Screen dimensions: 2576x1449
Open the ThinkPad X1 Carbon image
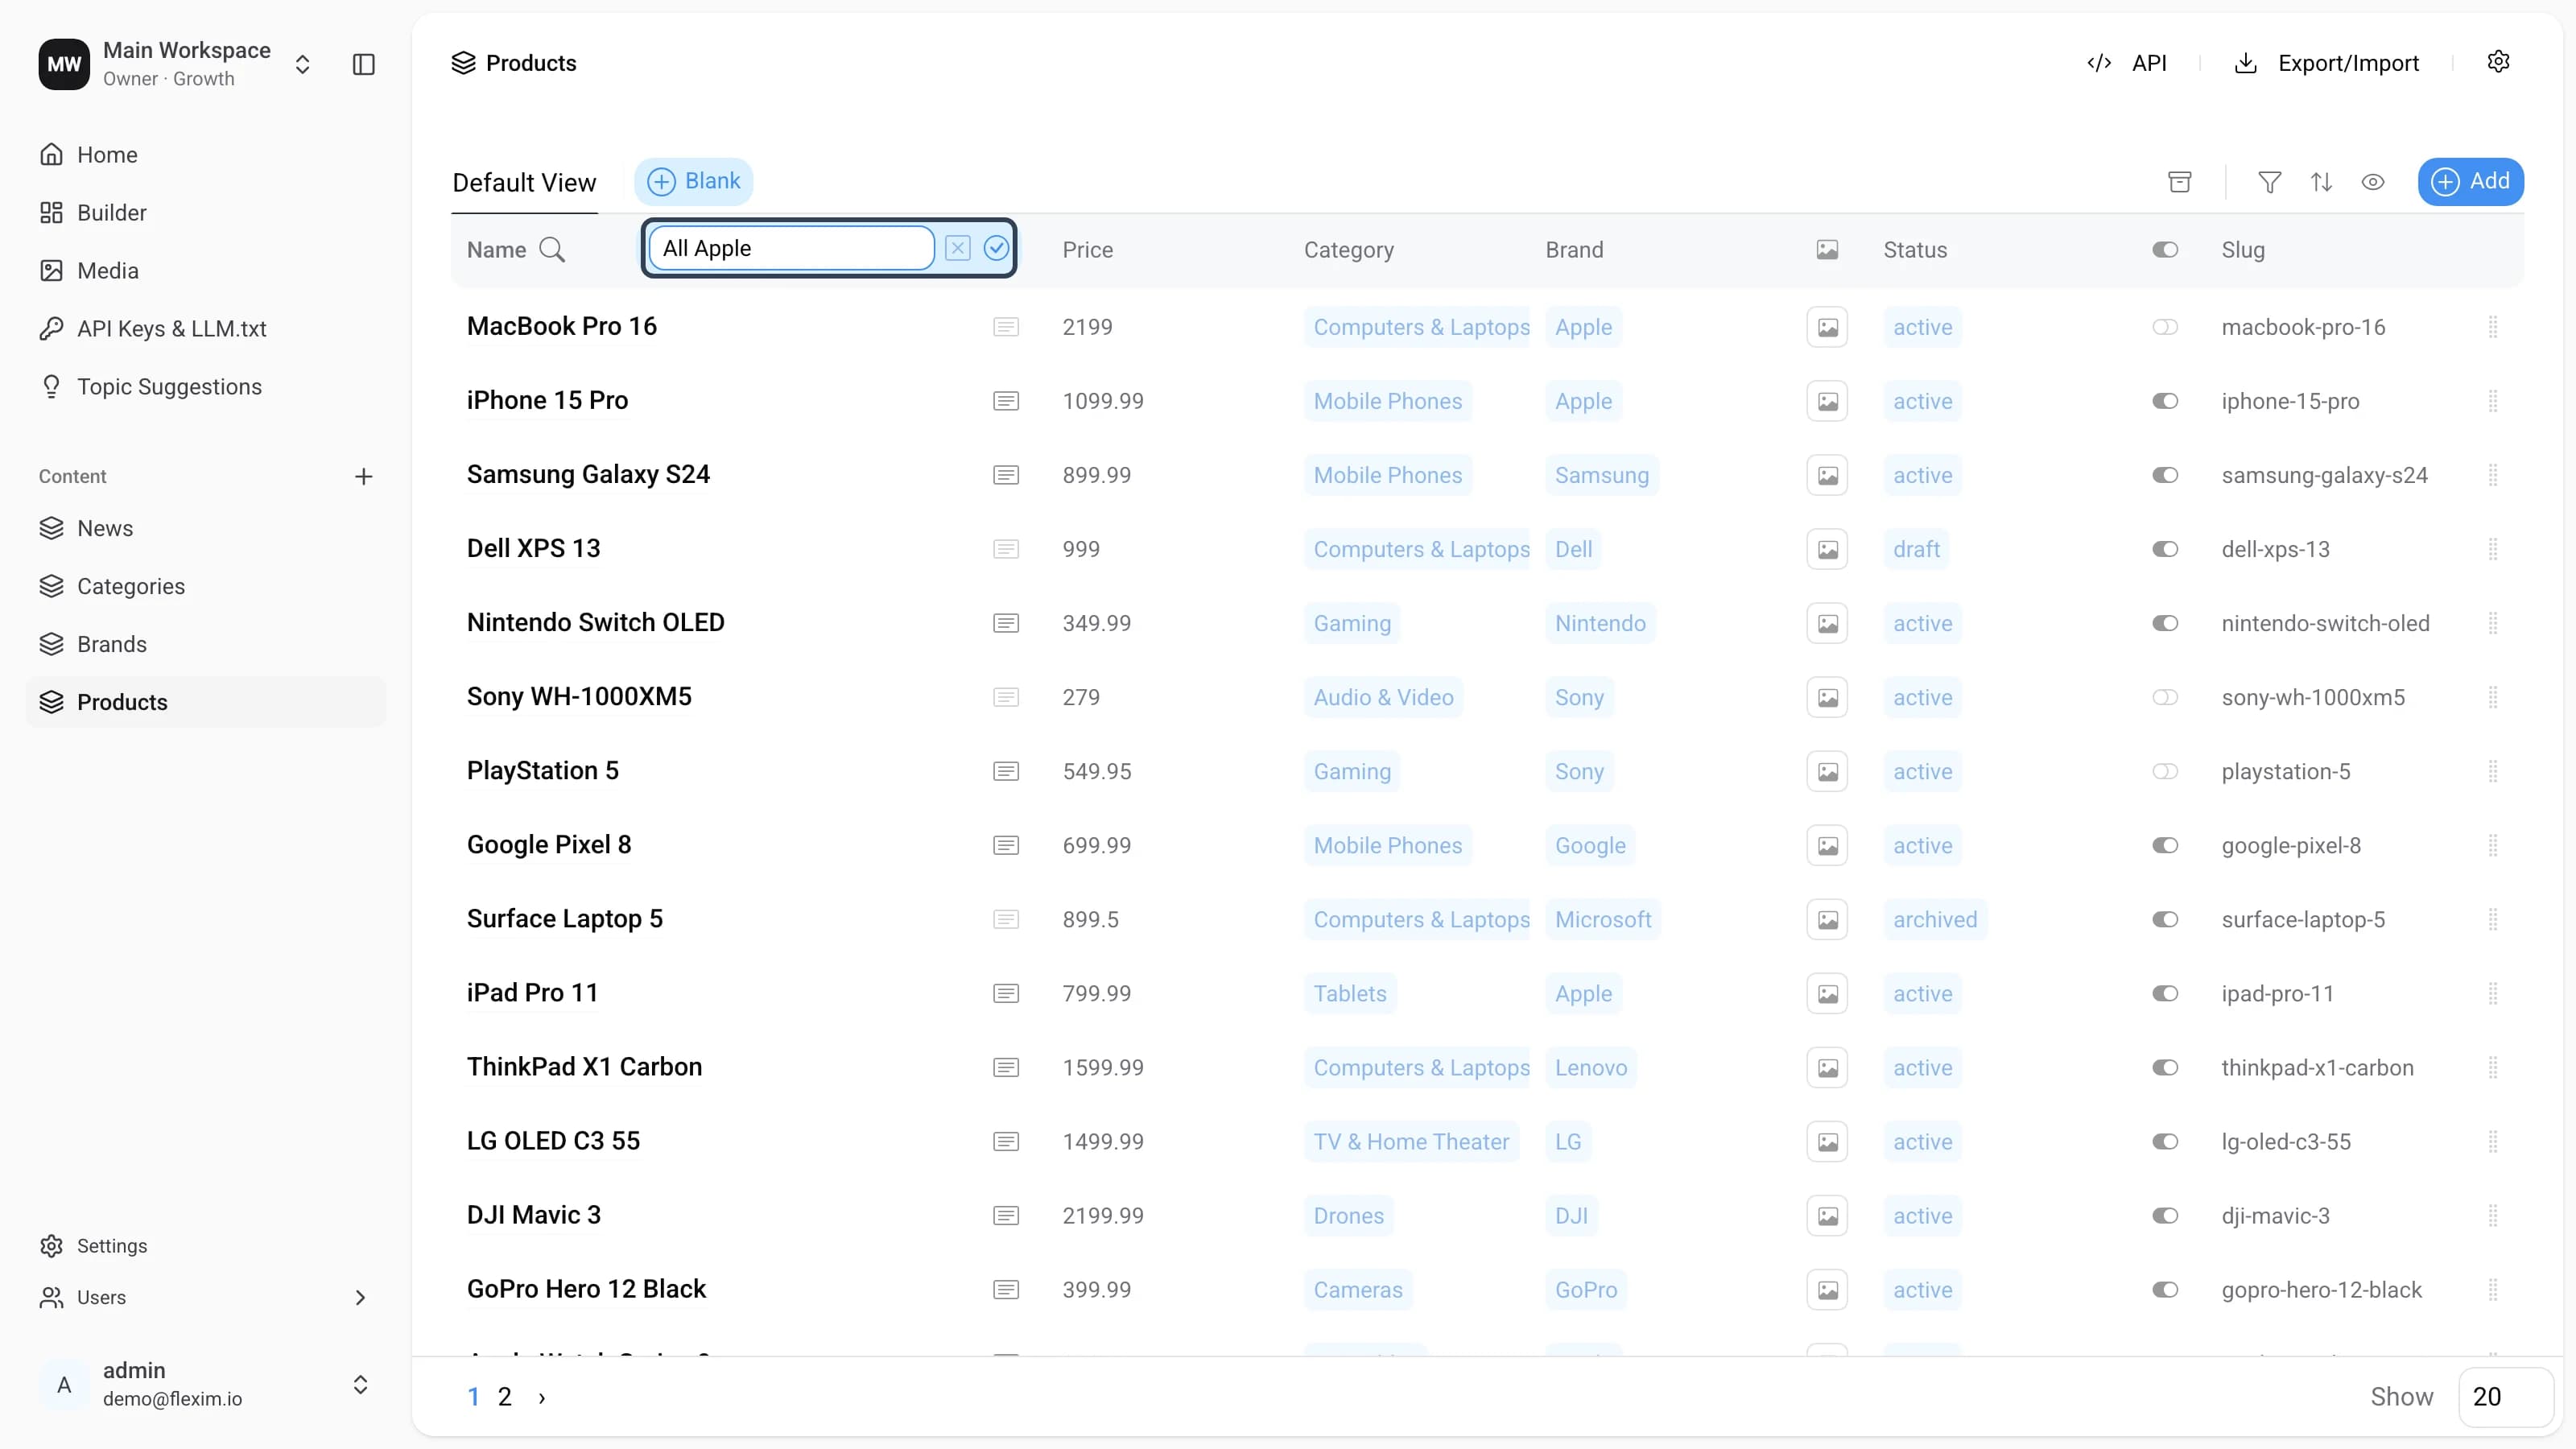pos(1827,1067)
